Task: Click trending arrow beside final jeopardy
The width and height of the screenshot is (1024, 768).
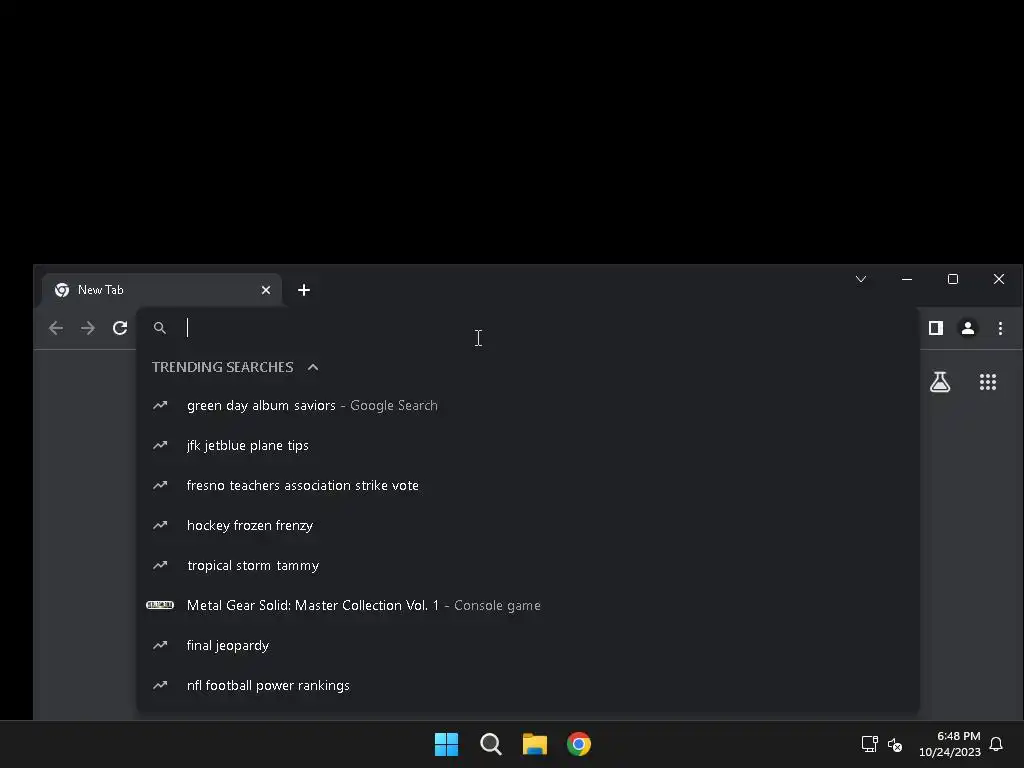Action: [160, 645]
